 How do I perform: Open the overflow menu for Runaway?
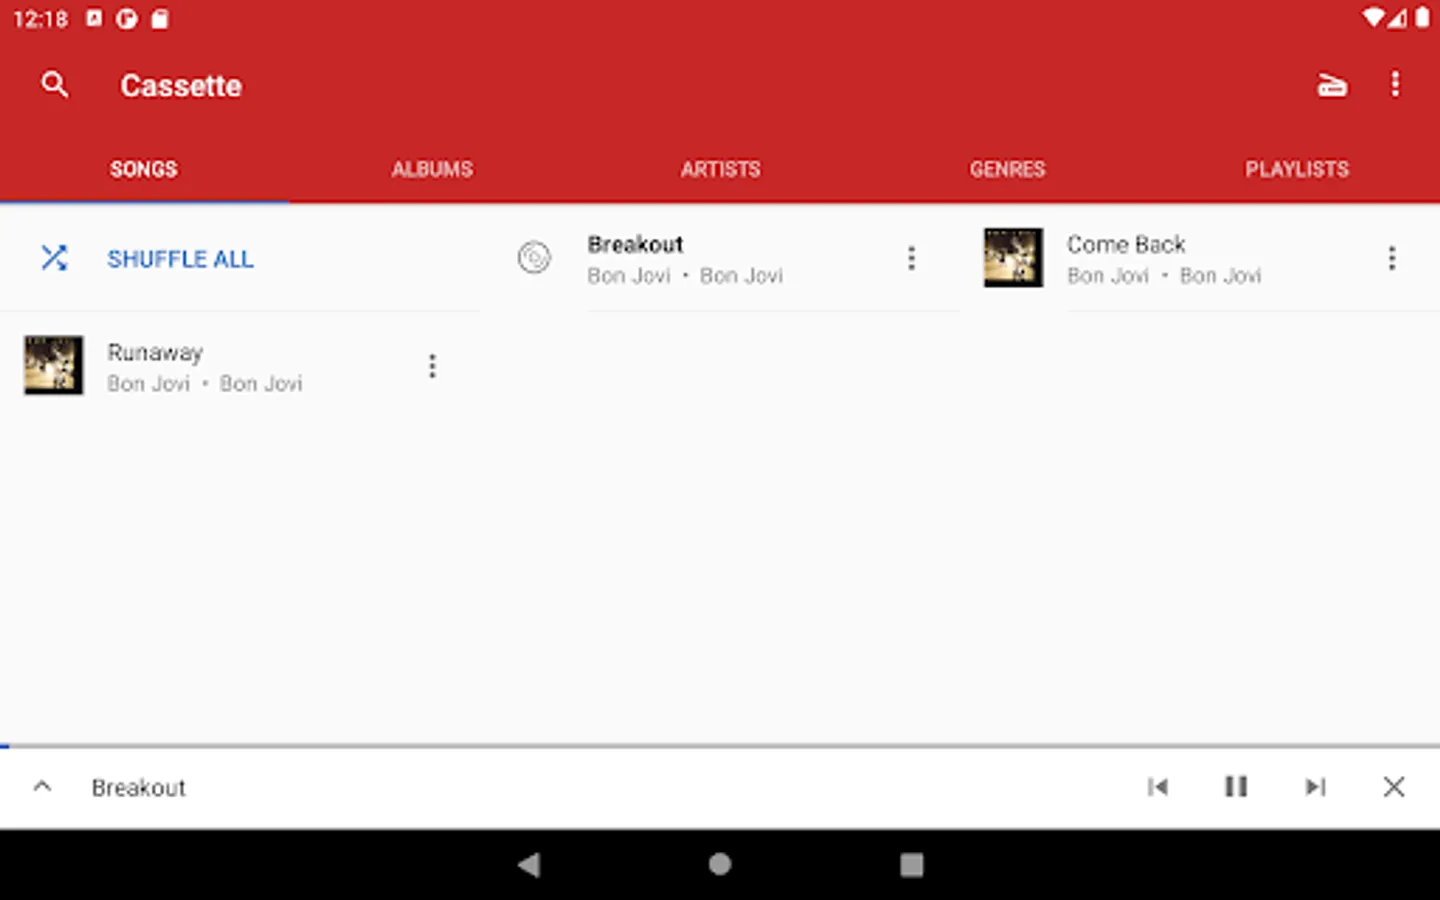[432, 366]
